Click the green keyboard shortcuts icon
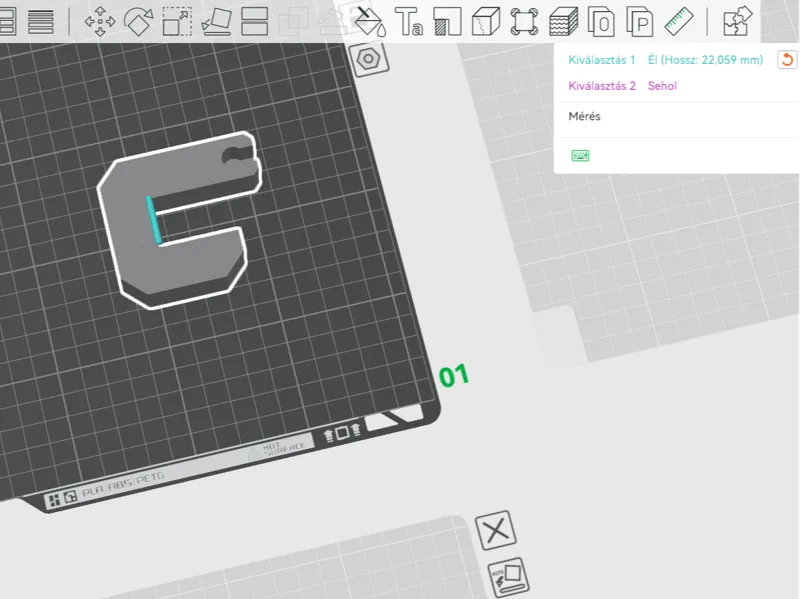Image resolution: width=800 pixels, height=599 pixels. click(x=580, y=156)
